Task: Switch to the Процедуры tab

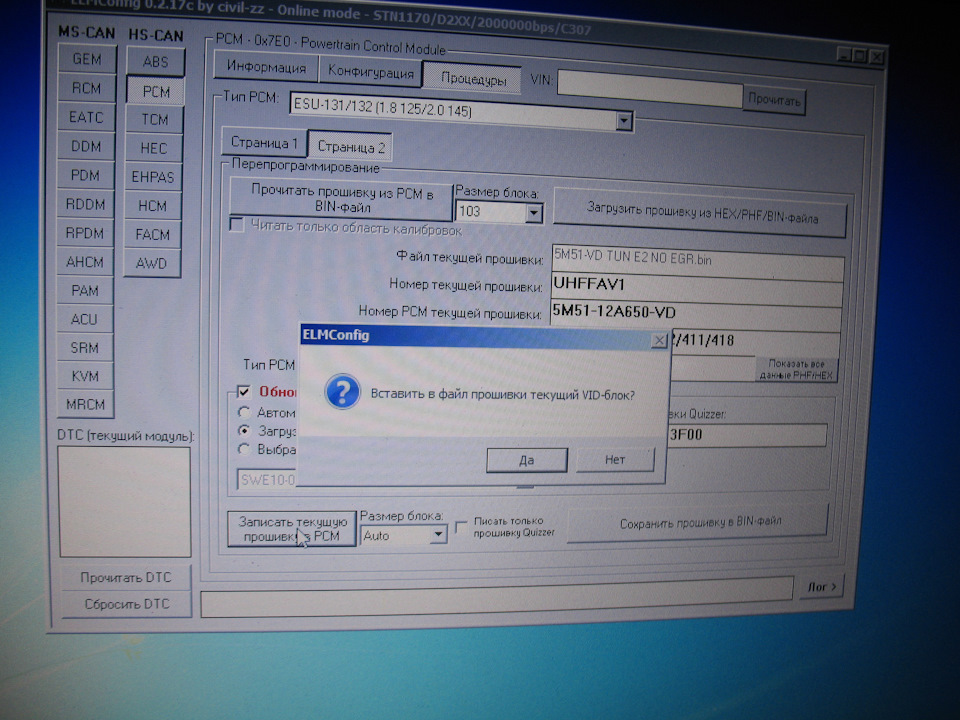Action: click(473, 78)
